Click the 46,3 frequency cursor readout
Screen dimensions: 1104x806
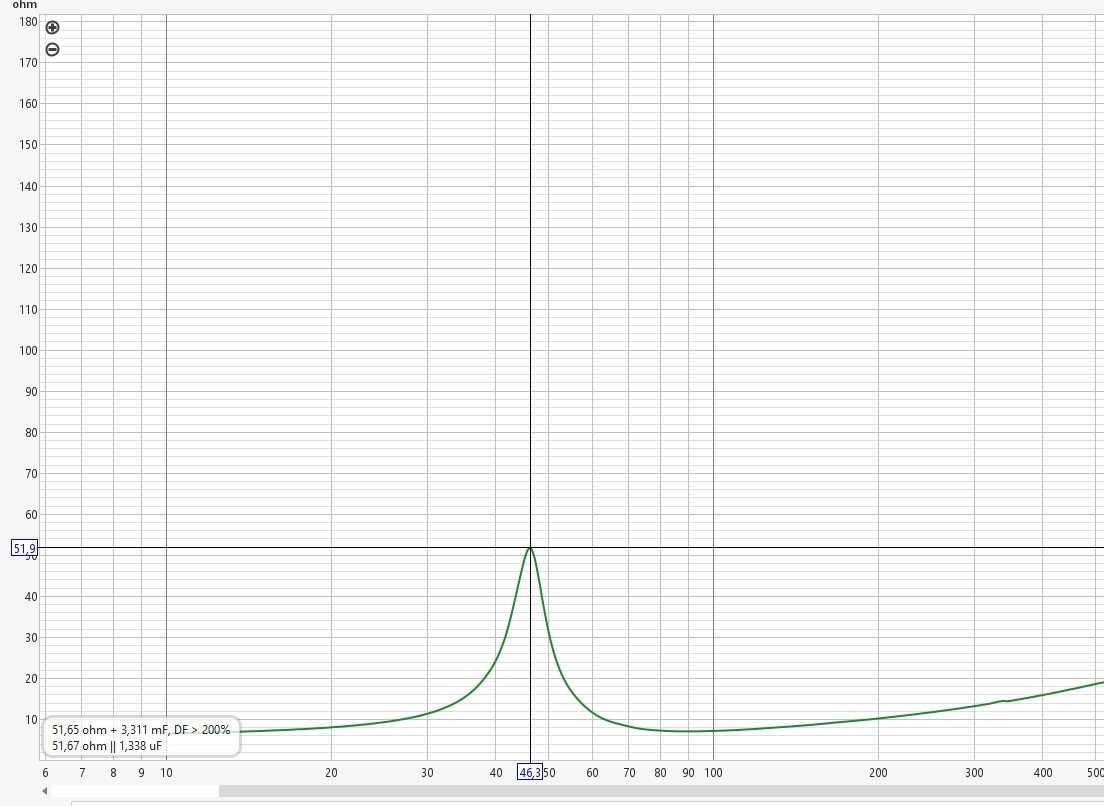(x=530, y=772)
